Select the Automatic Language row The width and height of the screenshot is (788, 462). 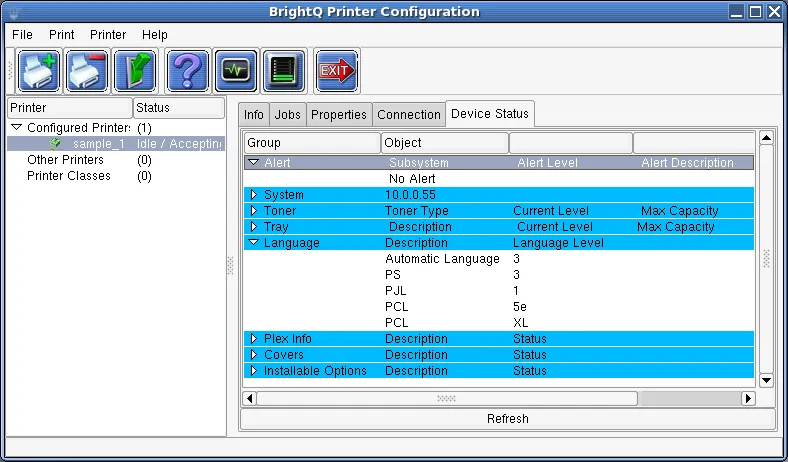(499, 258)
